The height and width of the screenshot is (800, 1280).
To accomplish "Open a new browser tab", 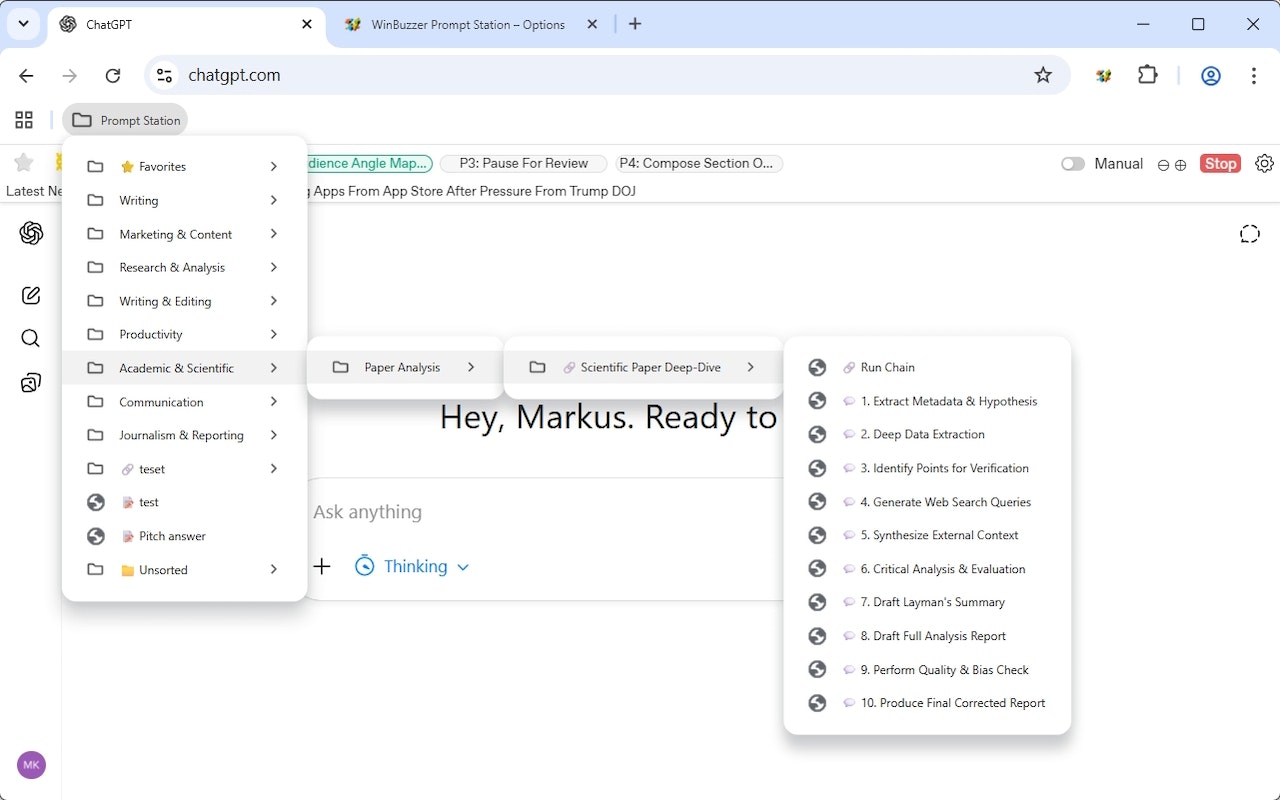I will coord(635,24).
